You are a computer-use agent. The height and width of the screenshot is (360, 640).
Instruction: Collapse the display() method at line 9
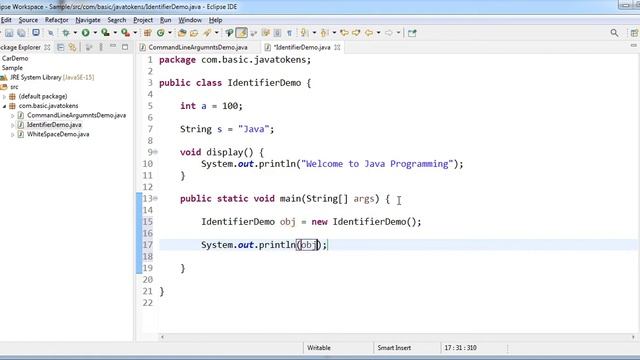[156, 152]
